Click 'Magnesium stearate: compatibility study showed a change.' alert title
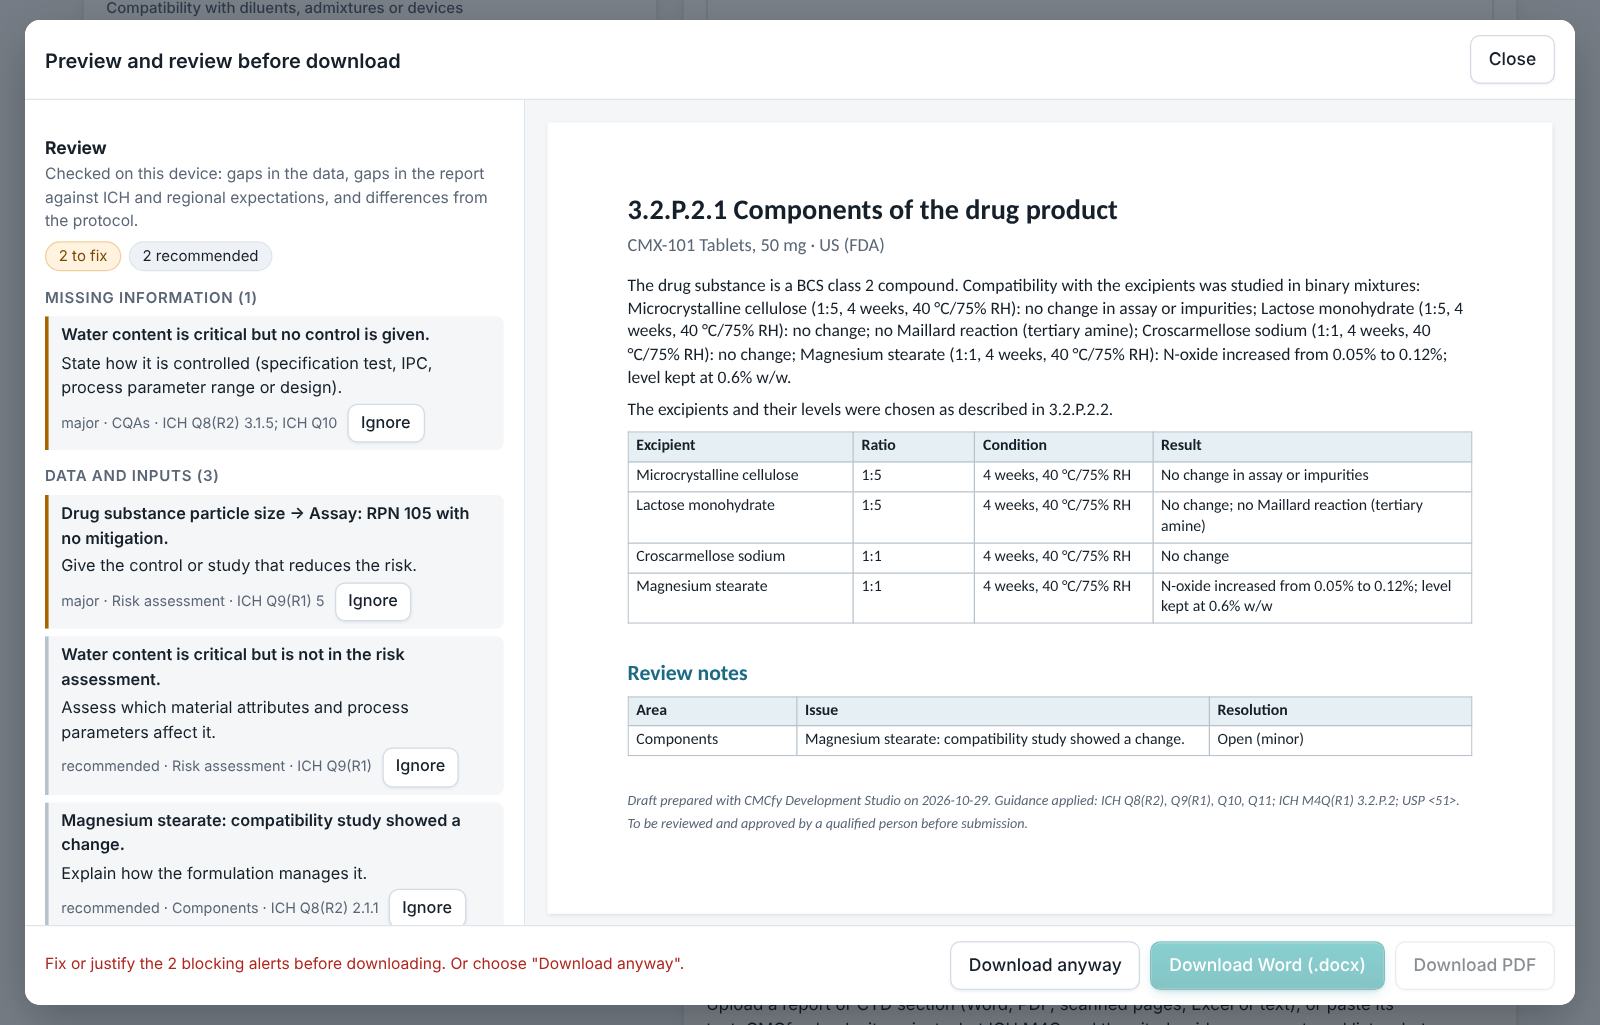1600x1025 pixels. point(261,832)
